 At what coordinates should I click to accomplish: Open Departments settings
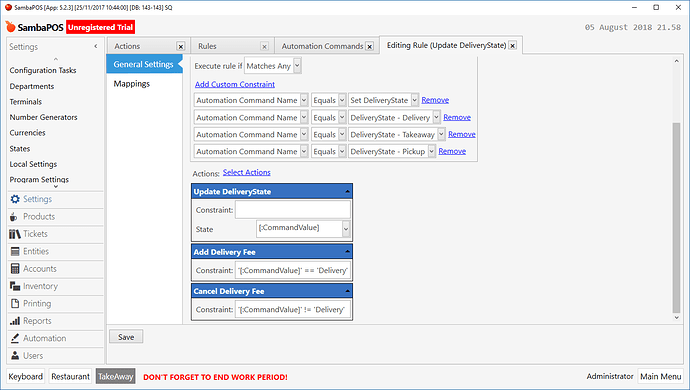click(32, 86)
